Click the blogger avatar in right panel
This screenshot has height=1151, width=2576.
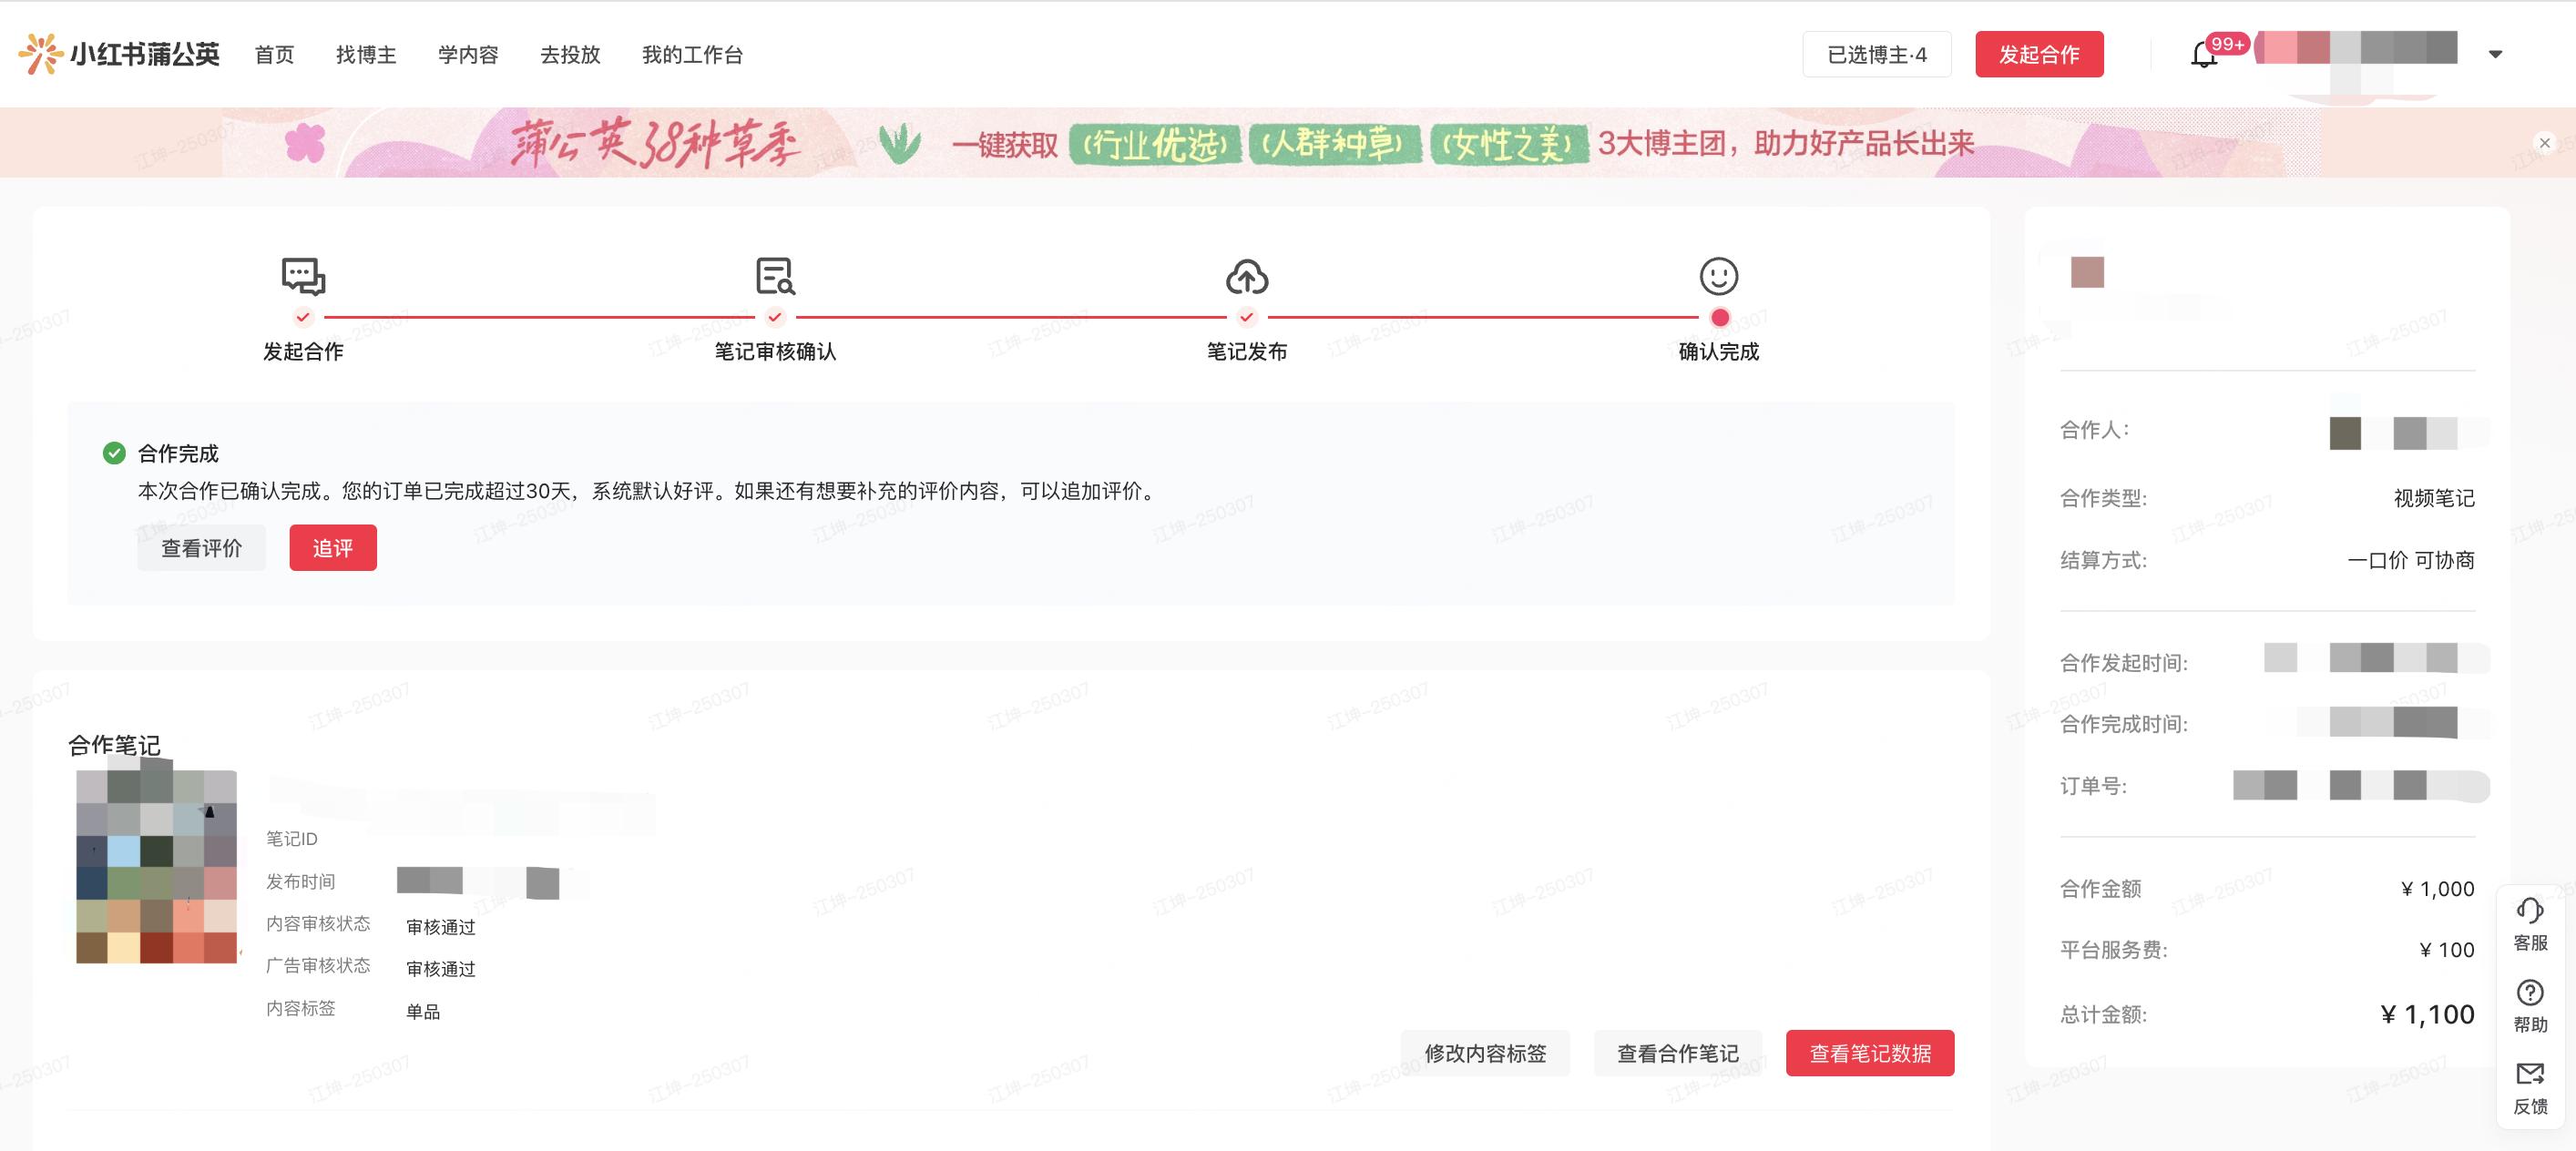tap(2087, 272)
